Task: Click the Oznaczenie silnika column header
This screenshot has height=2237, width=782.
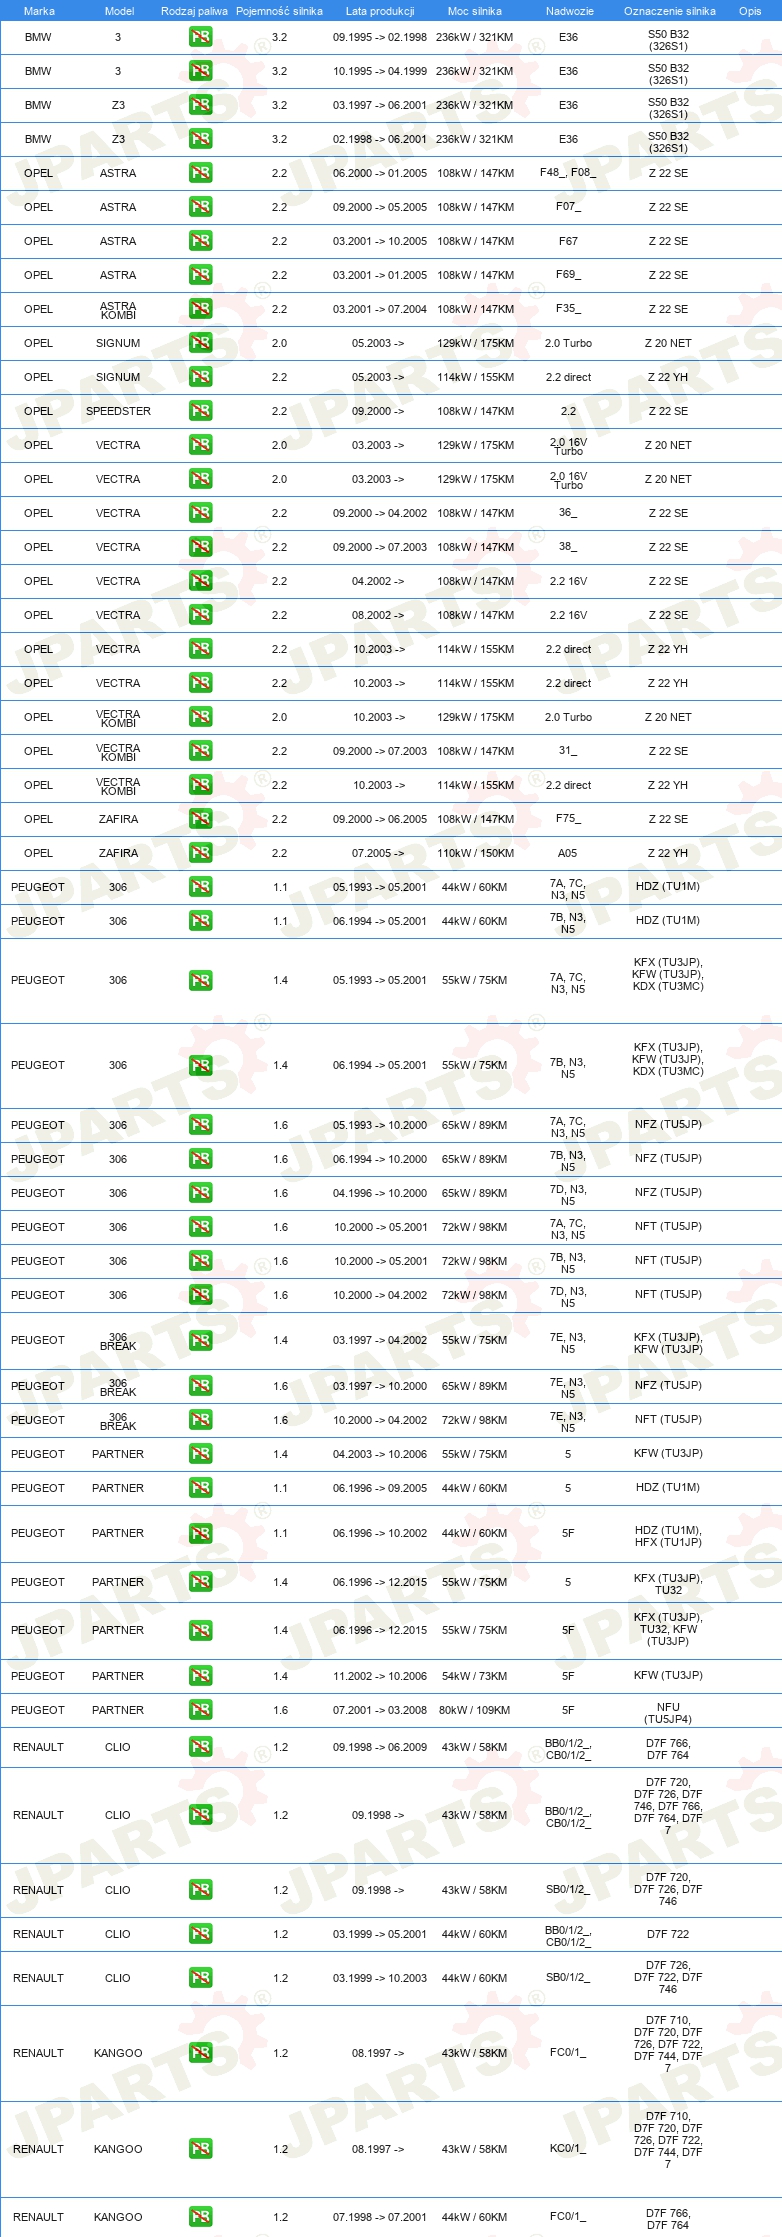Action: tap(670, 11)
